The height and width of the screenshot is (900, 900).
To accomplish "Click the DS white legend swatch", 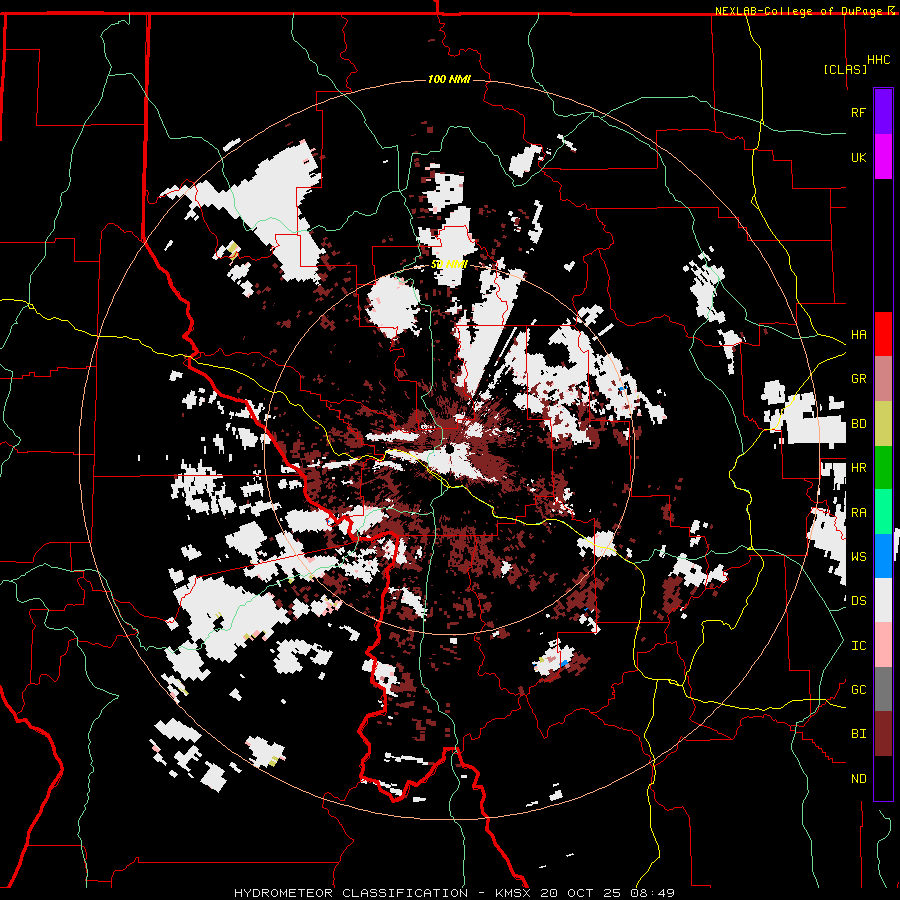I will [883, 600].
